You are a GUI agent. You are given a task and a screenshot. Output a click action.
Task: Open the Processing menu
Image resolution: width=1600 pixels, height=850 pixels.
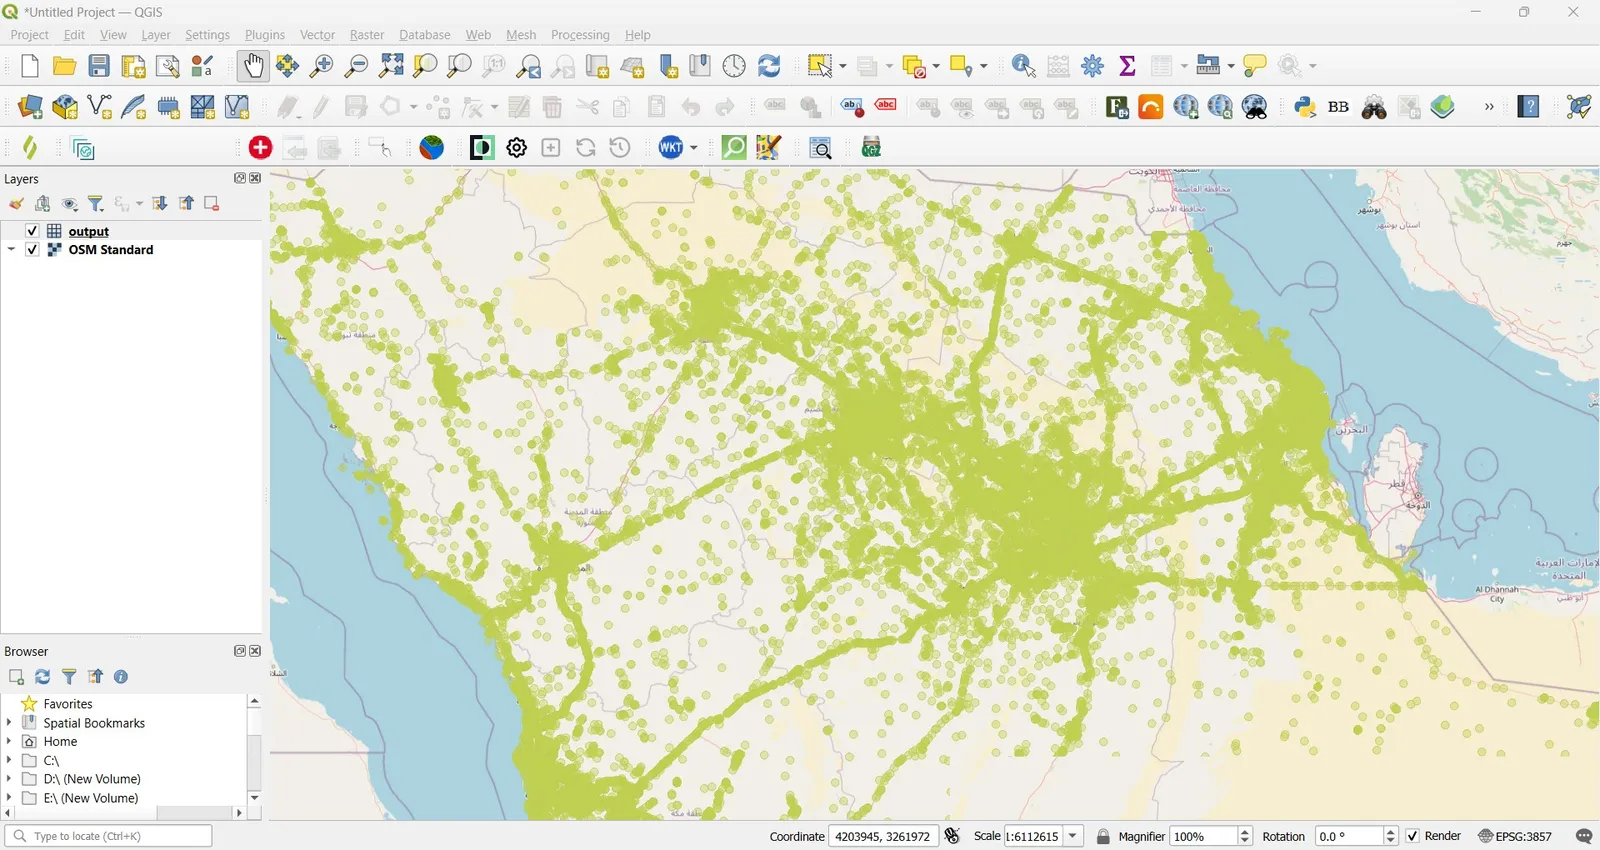[580, 35]
